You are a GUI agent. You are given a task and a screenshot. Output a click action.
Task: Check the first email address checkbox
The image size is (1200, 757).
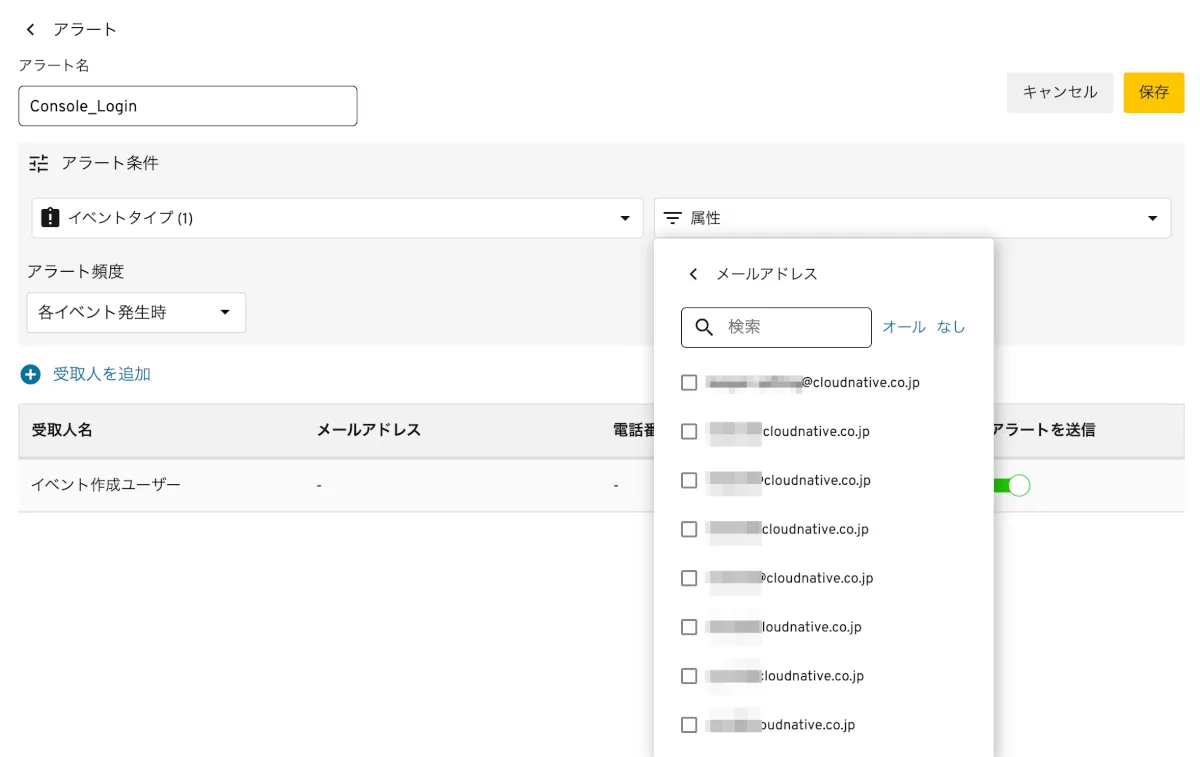[x=689, y=383]
